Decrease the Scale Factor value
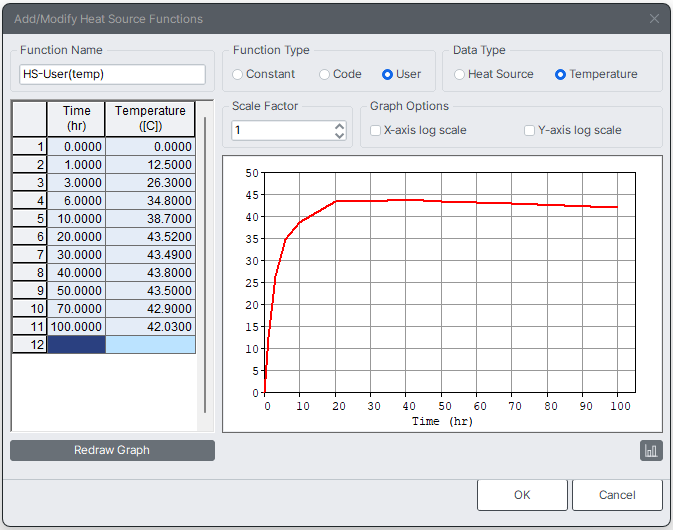This screenshot has width=673, height=530. tap(340, 135)
